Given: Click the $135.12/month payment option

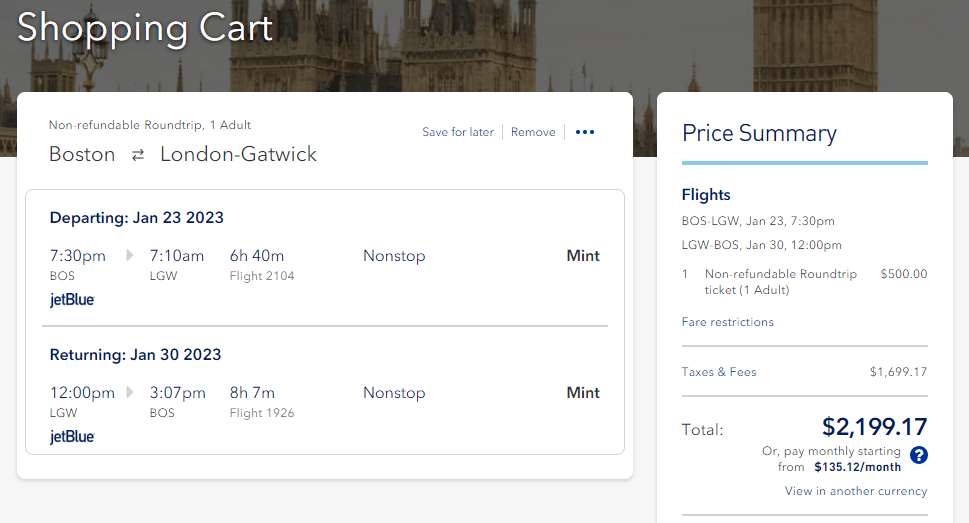Looking at the screenshot, I should [857, 467].
